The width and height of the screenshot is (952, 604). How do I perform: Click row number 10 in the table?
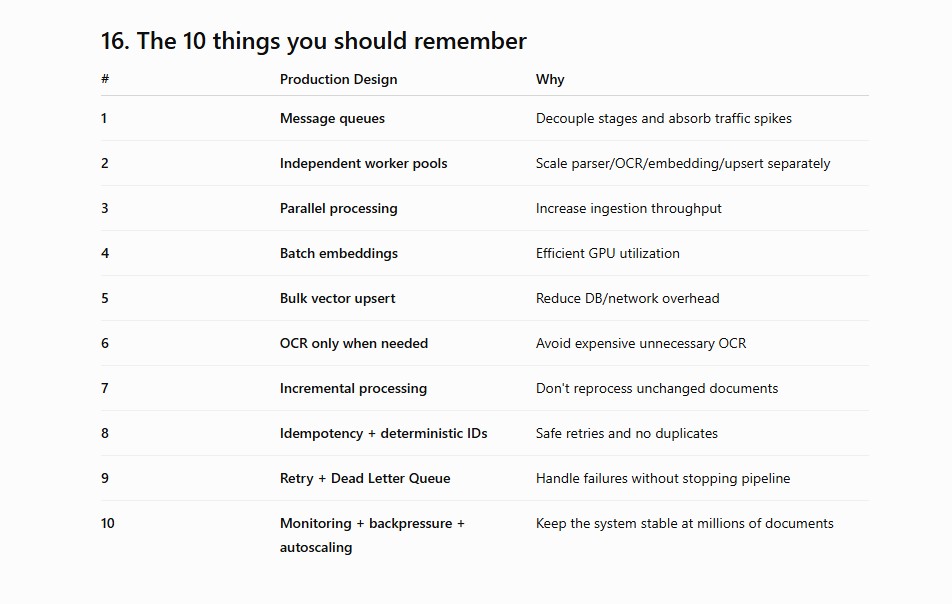coord(107,523)
